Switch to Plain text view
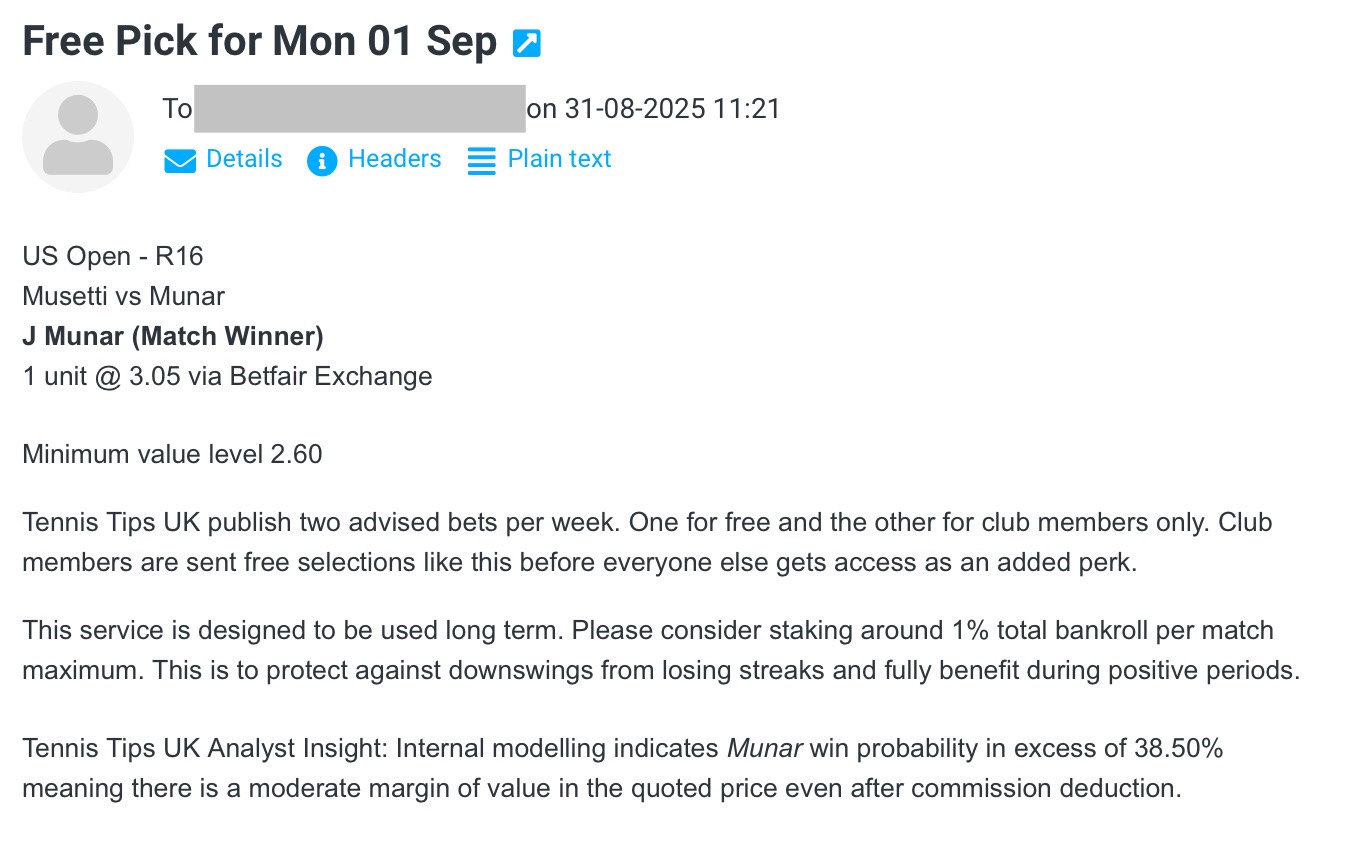Viewport: 1350px width, 843px height. pyautogui.click(x=559, y=159)
